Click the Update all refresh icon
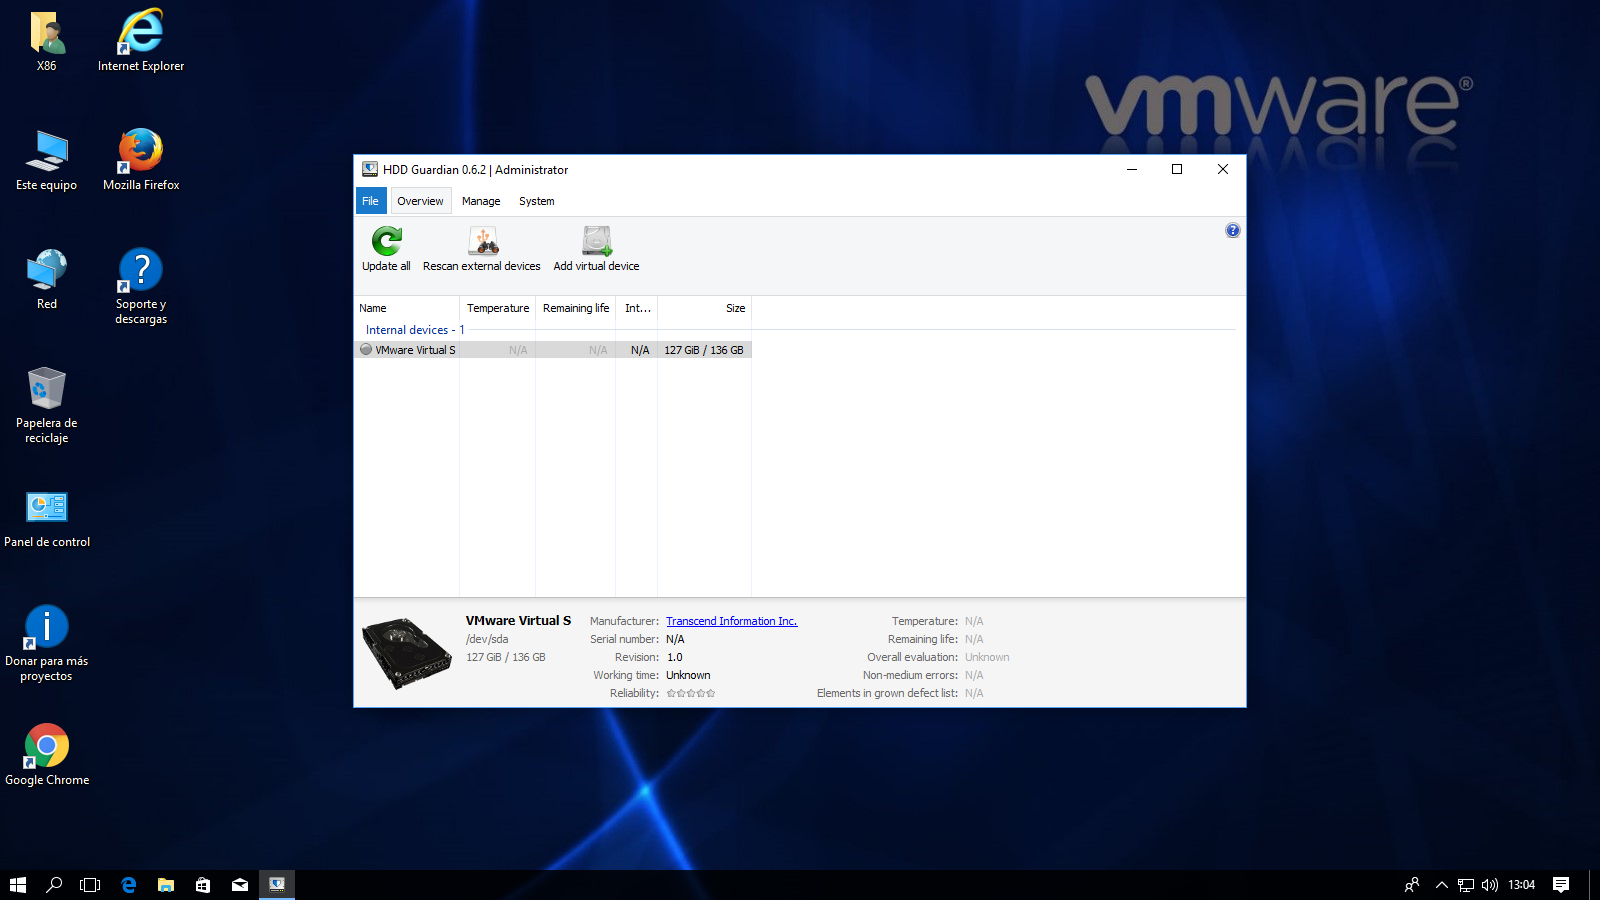1600x900 pixels. 387,241
